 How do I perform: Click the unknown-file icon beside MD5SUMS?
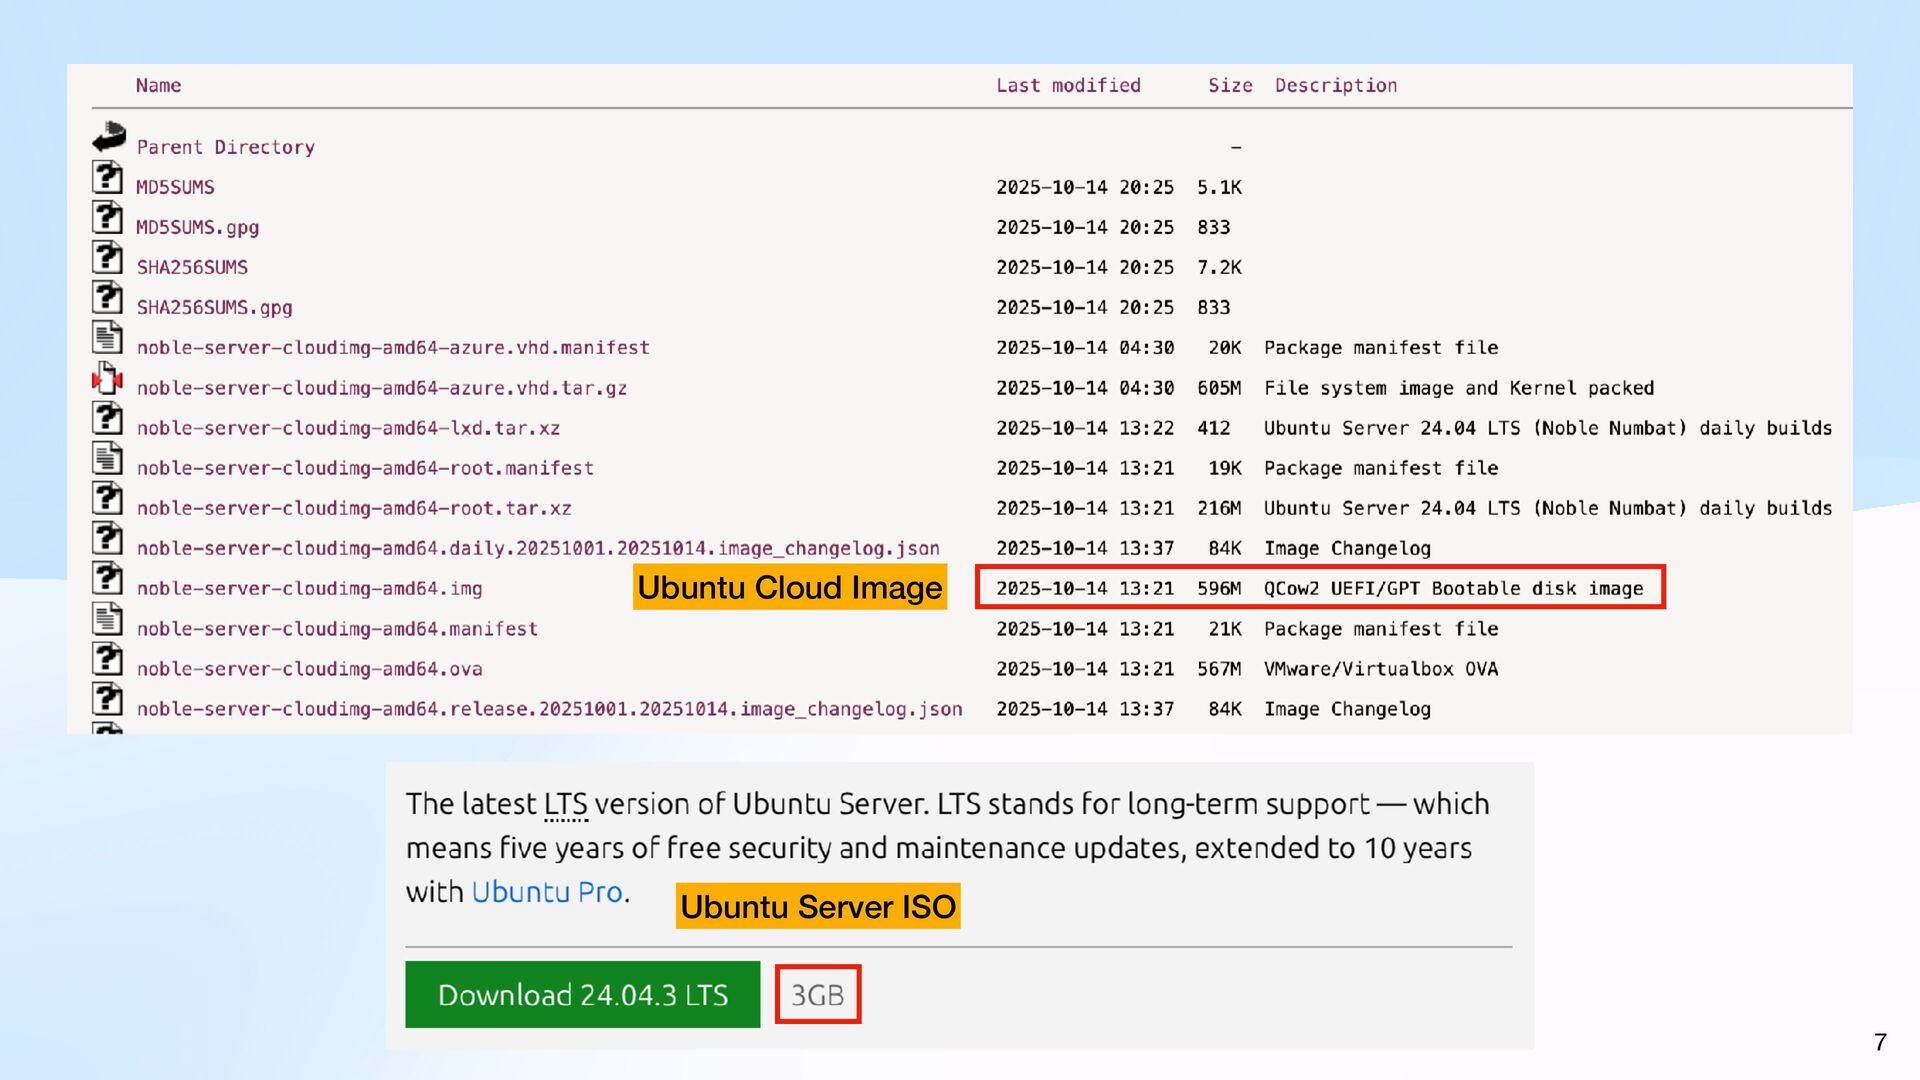point(108,177)
